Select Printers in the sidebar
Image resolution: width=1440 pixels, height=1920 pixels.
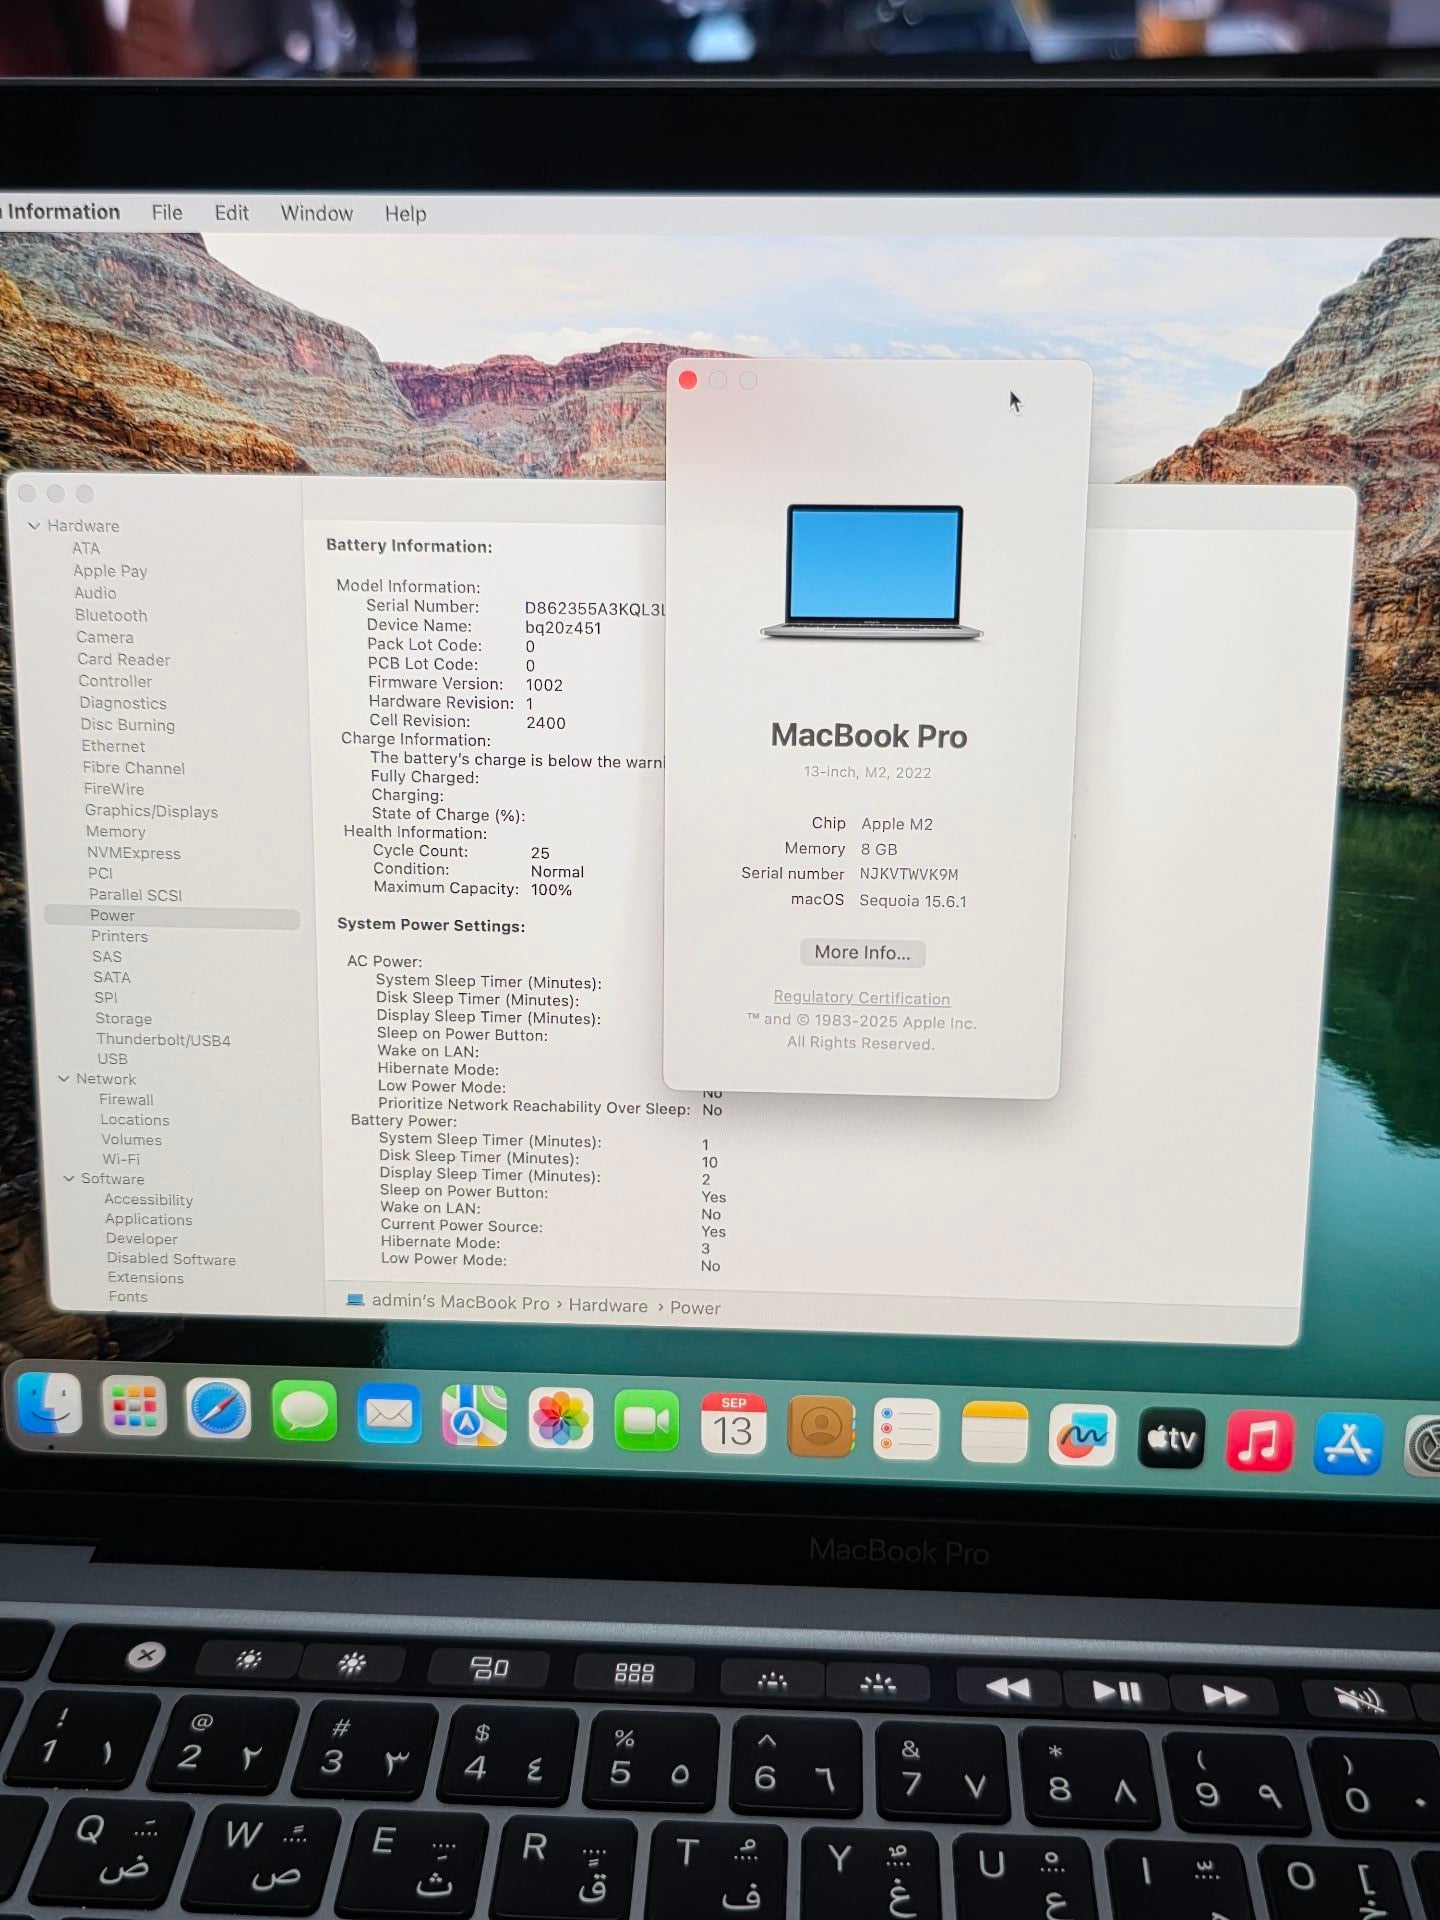coord(119,936)
